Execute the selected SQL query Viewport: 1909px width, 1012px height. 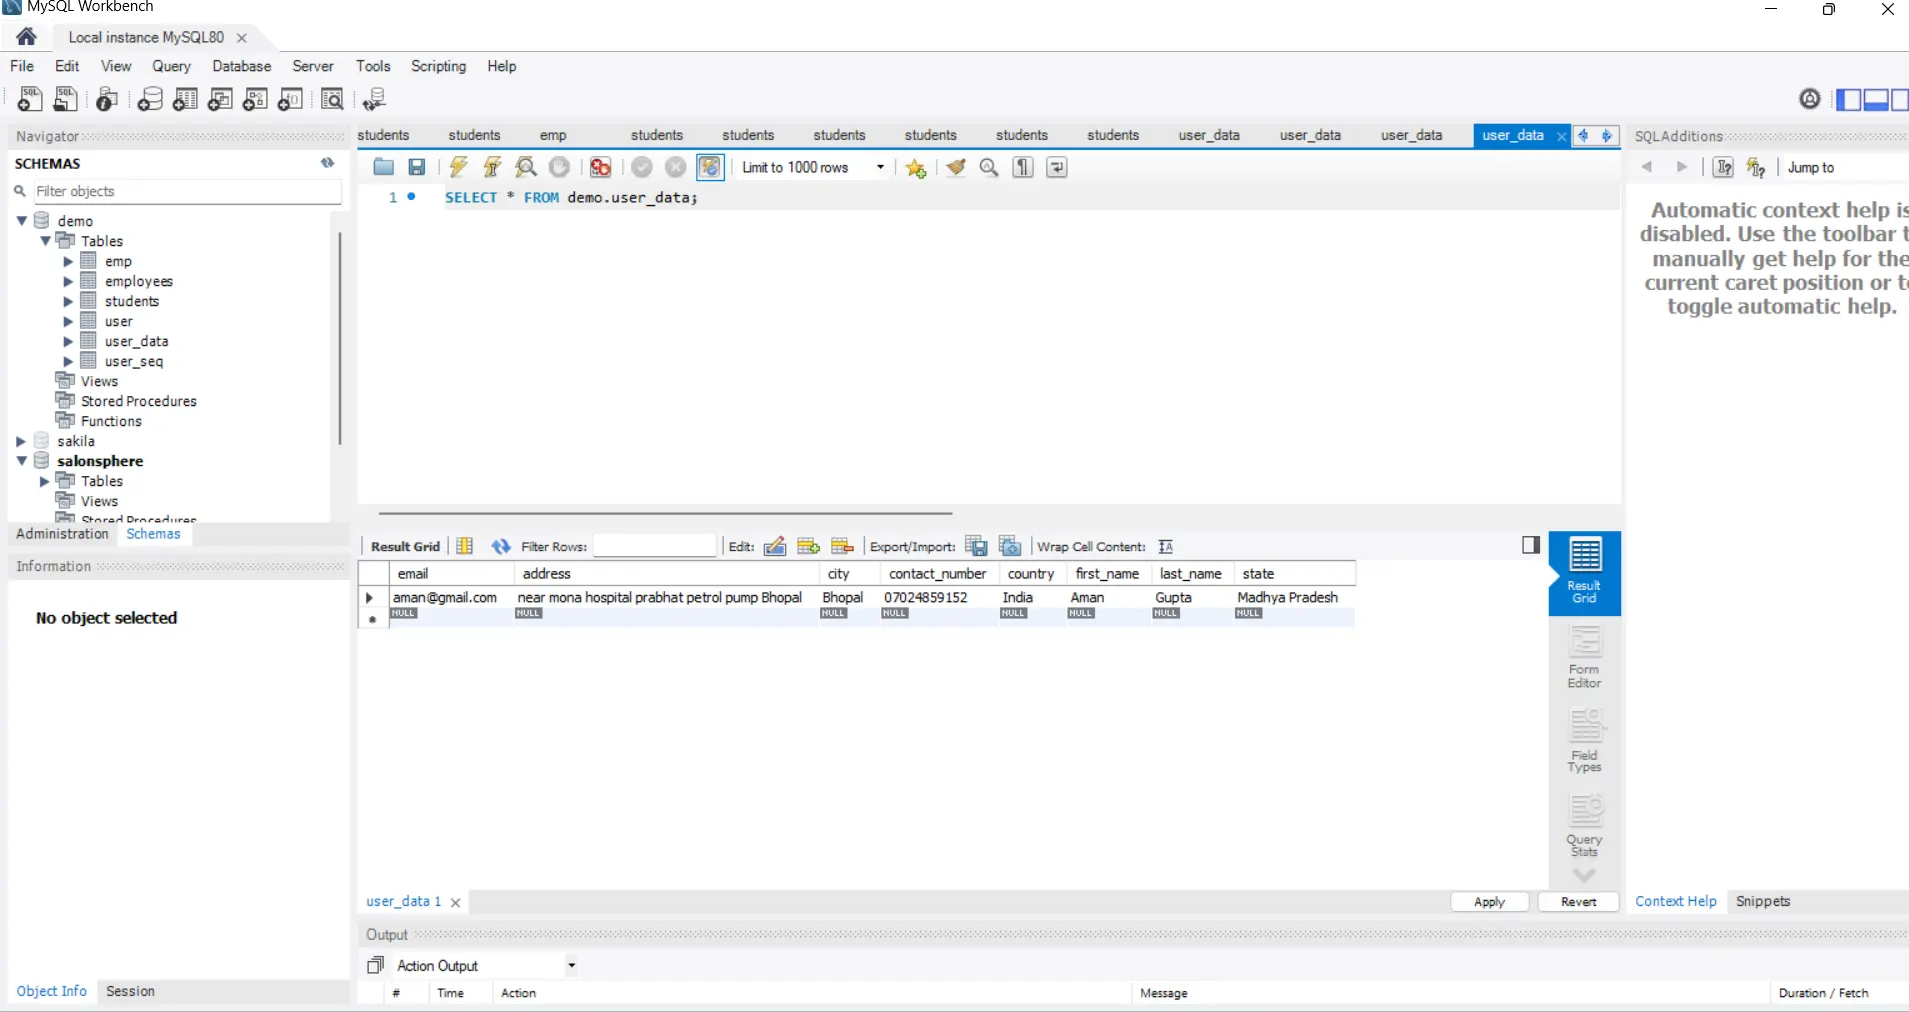(x=458, y=167)
